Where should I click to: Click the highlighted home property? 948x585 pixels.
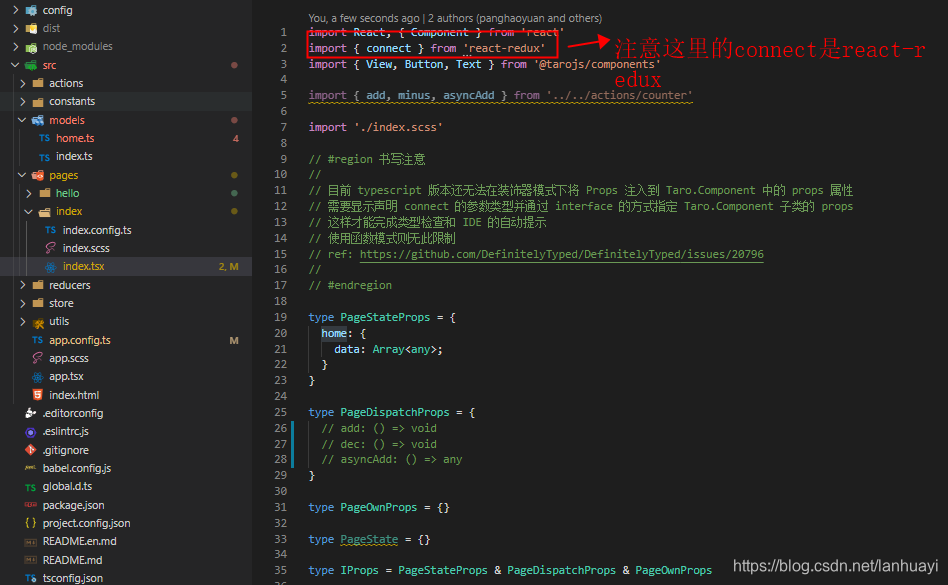coord(334,333)
